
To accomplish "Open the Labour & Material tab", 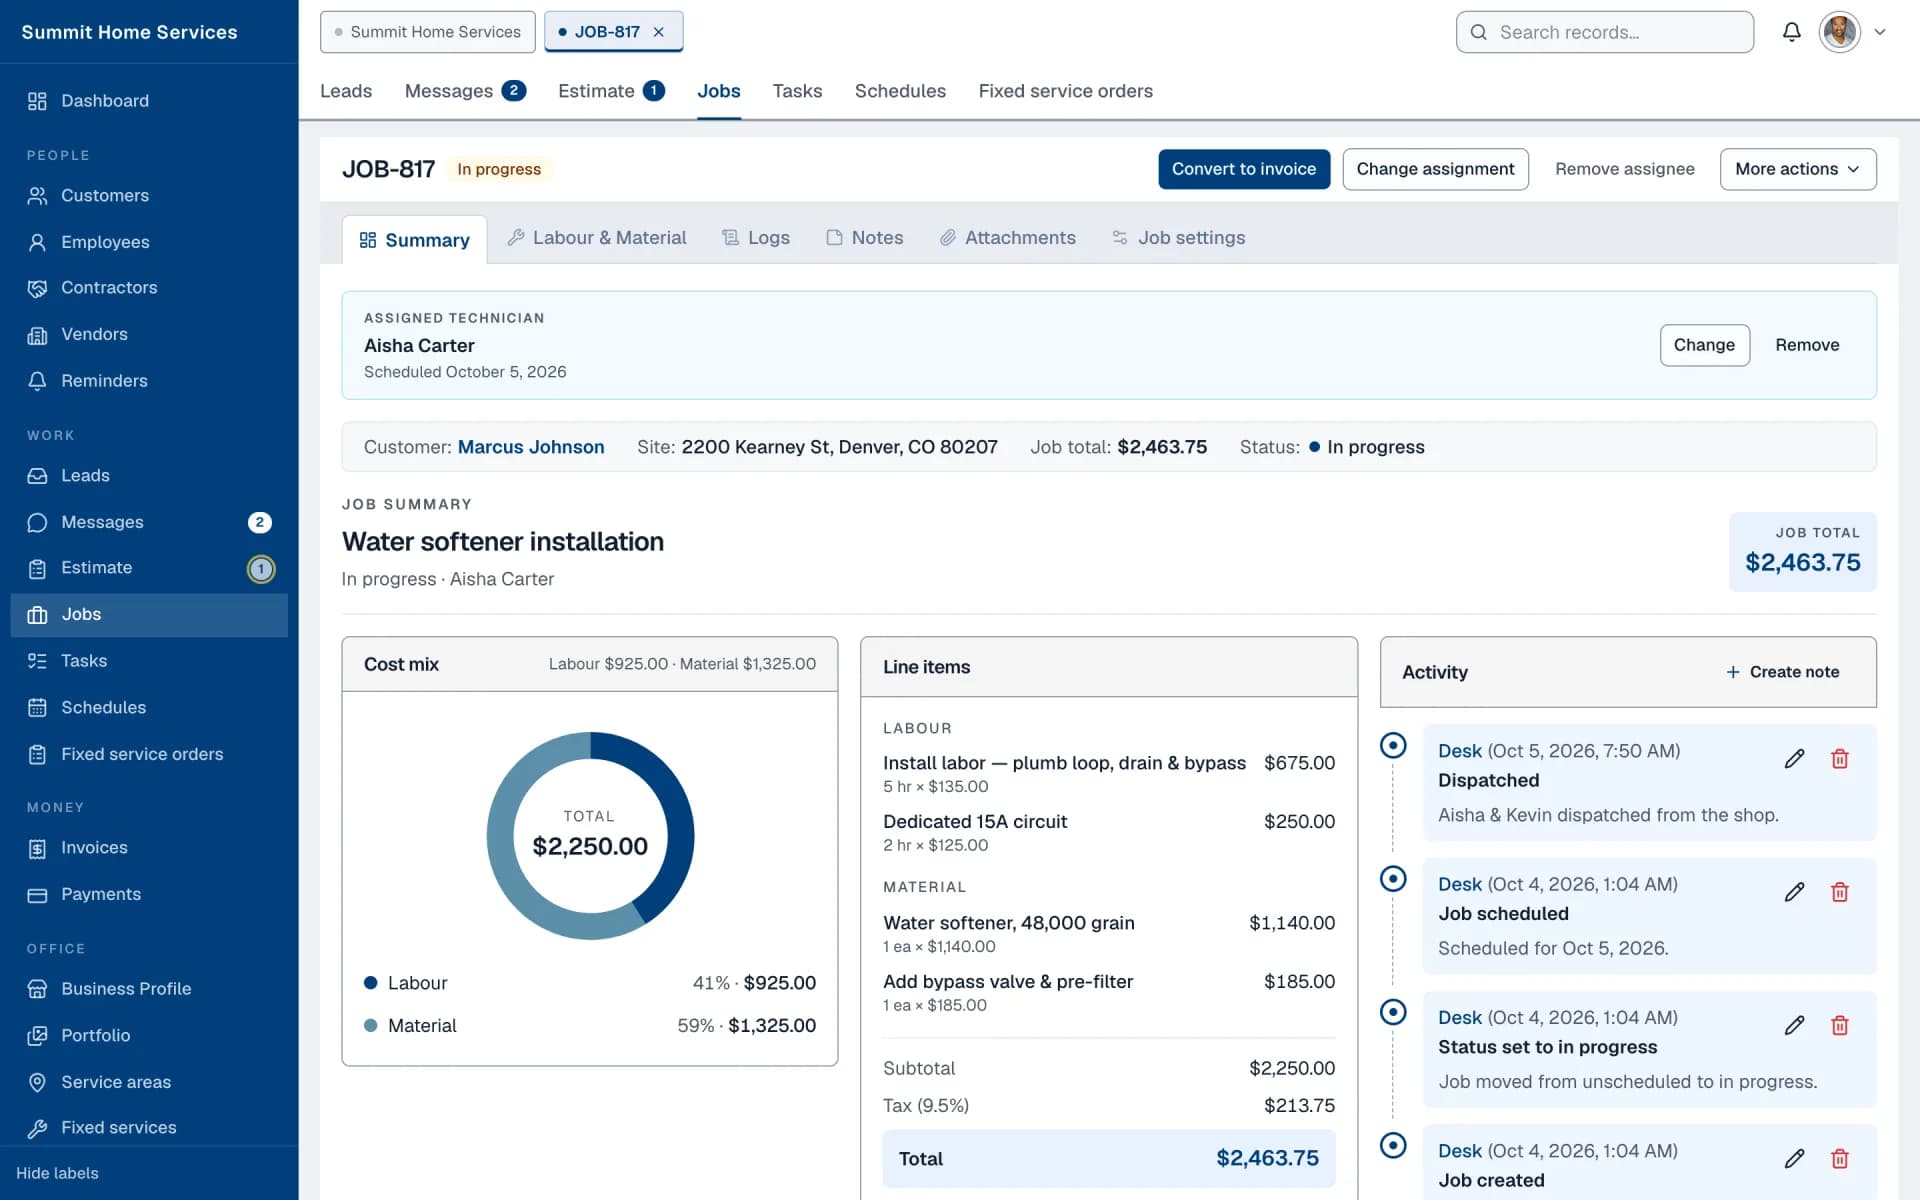I will [597, 238].
